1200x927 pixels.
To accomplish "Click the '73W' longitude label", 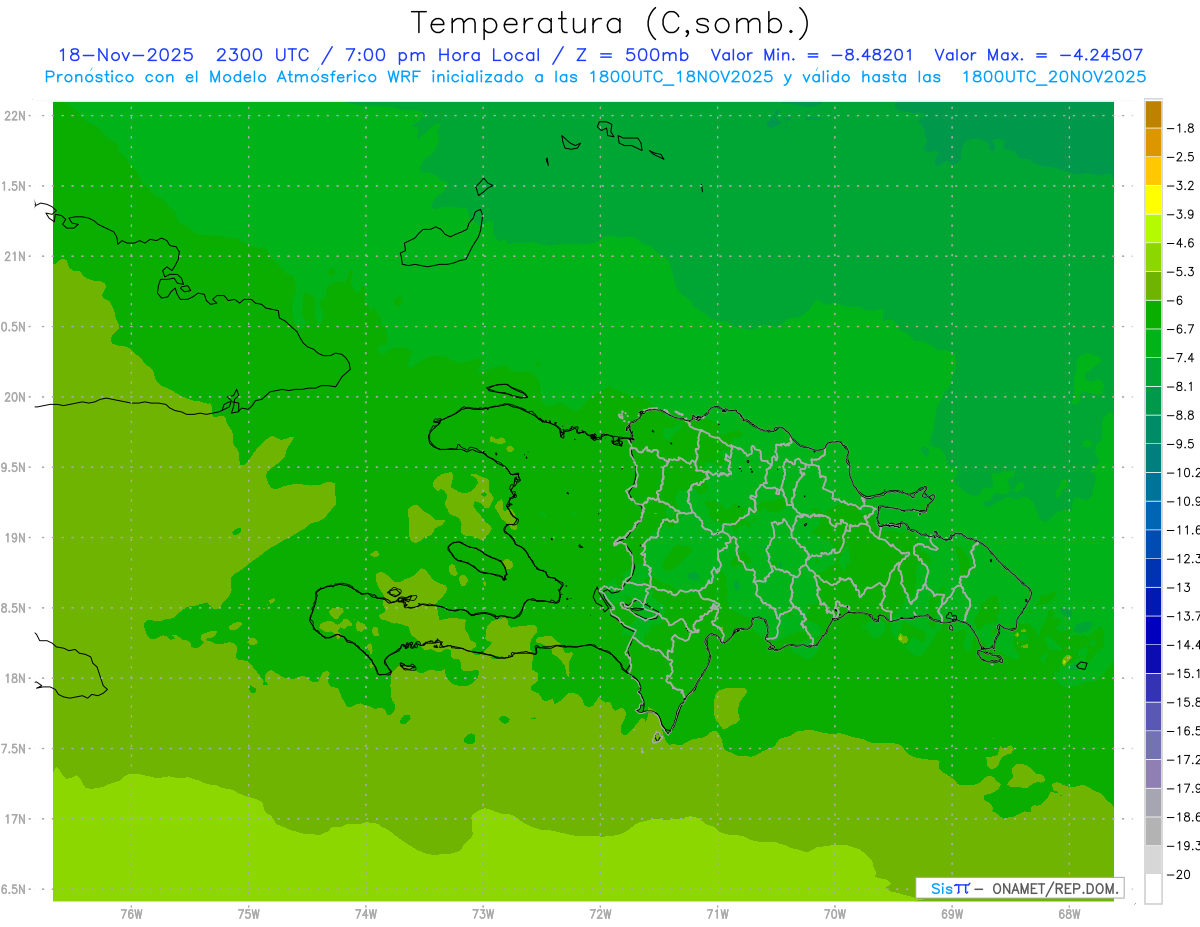I will click(x=483, y=914).
